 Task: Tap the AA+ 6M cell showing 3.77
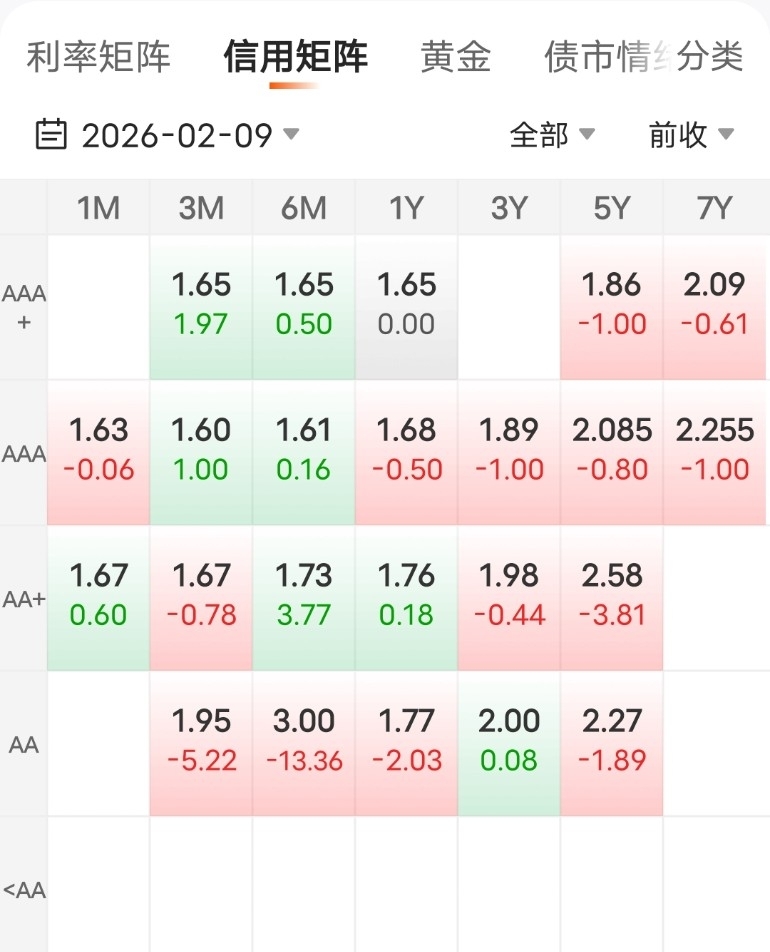pyautogui.click(x=304, y=595)
